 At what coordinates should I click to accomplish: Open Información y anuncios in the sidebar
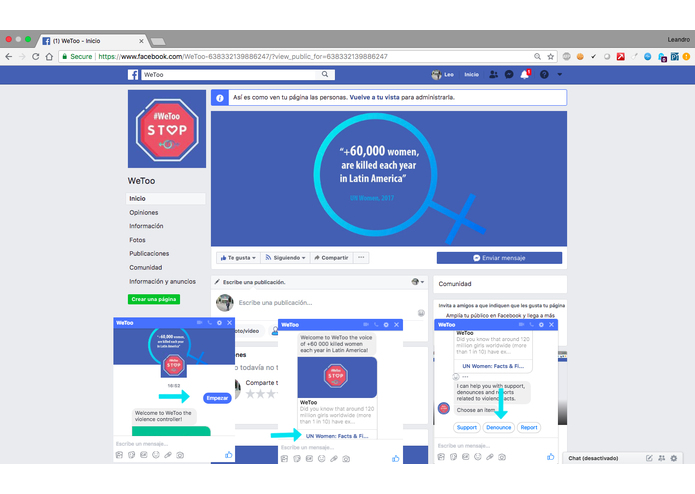[x=163, y=281]
